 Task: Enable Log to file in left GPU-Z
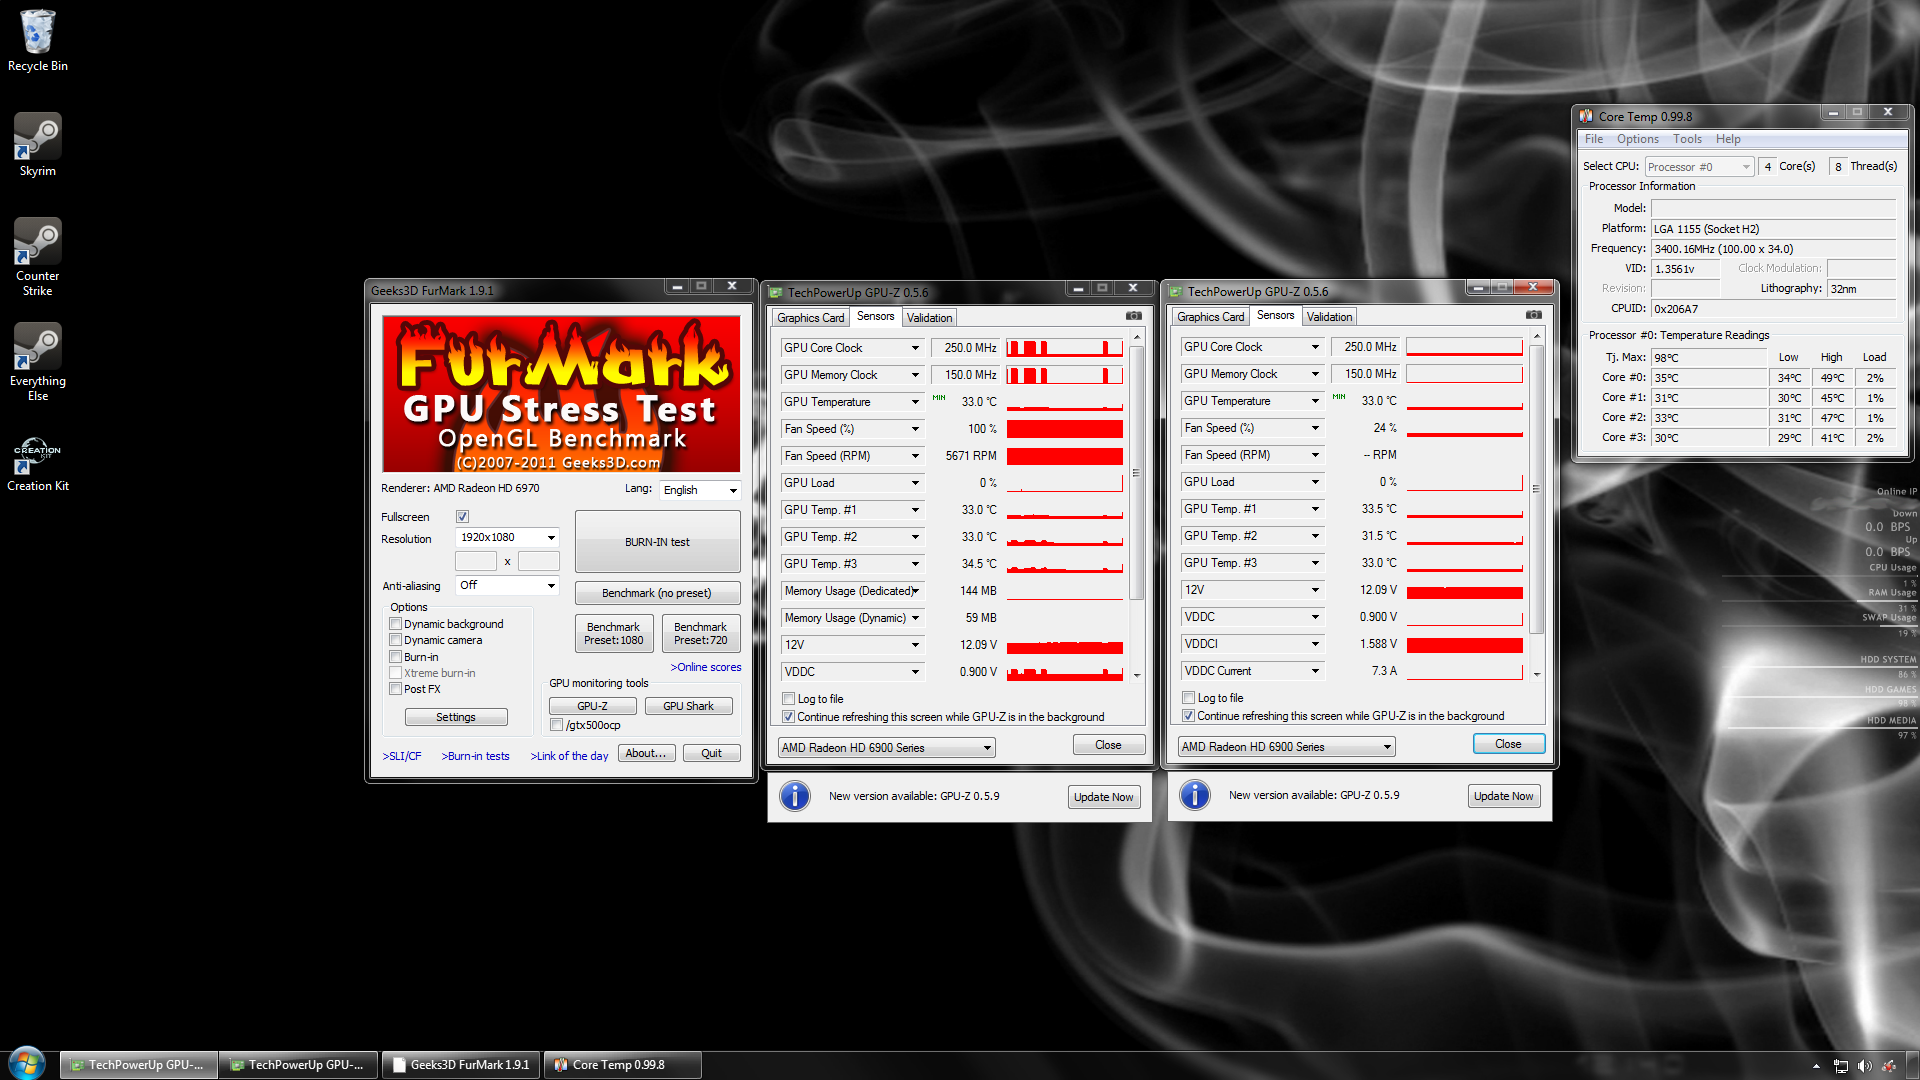pos(788,699)
